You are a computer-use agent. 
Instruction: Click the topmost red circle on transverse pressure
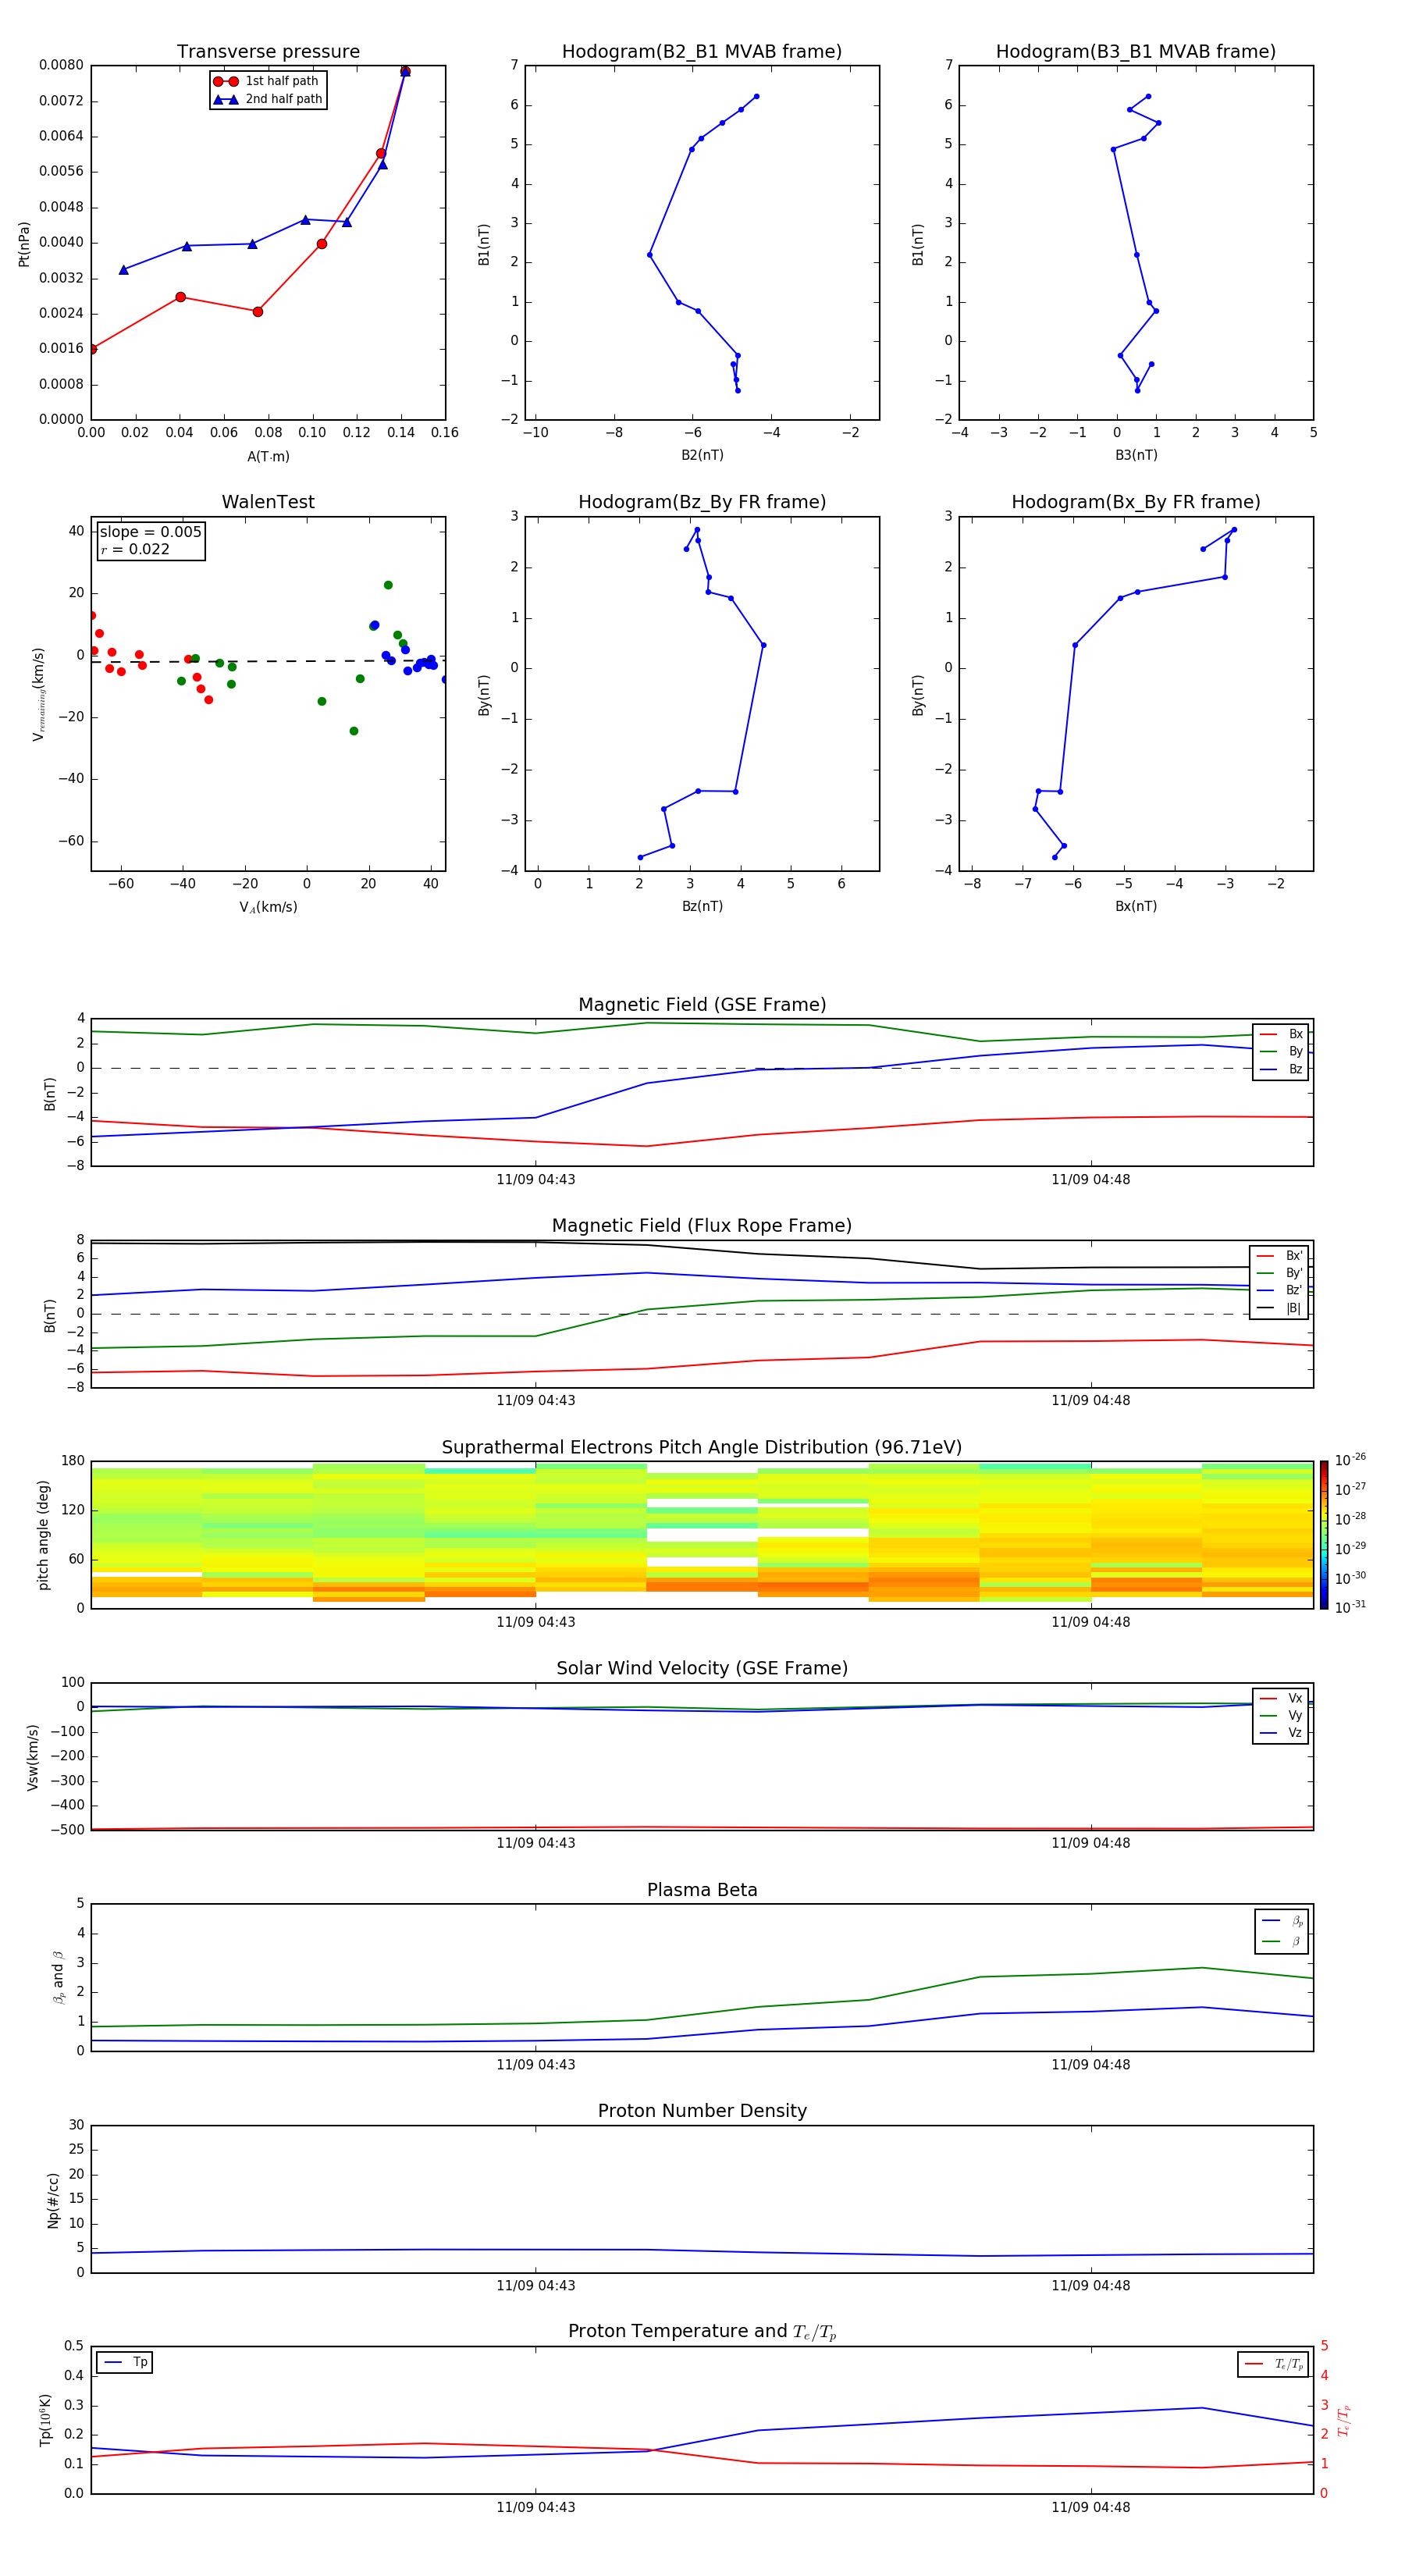(x=405, y=71)
